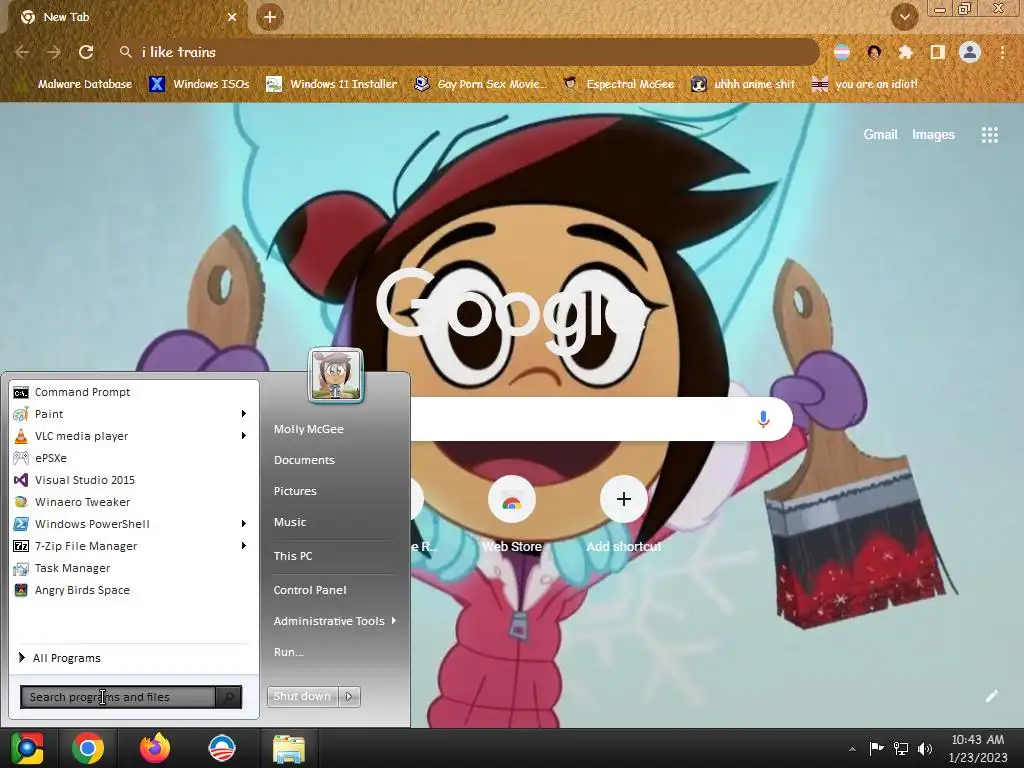This screenshot has height=768, width=1024.
Task: Open network tray icon
Action: [901, 748]
